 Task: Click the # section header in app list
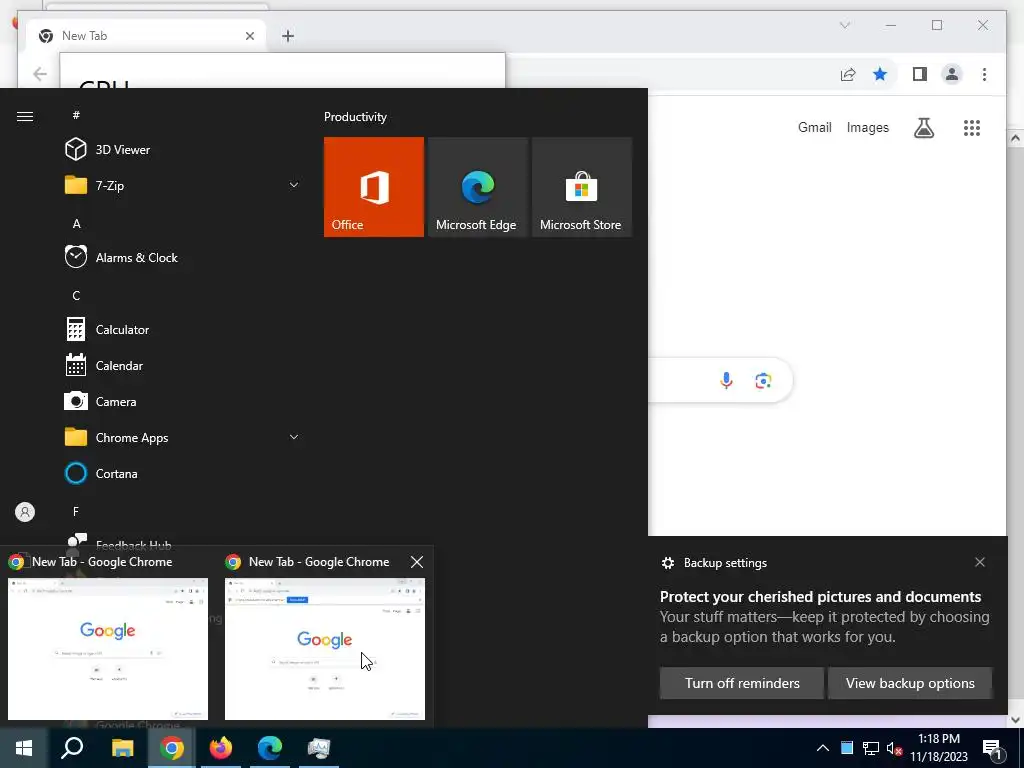tap(76, 115)
